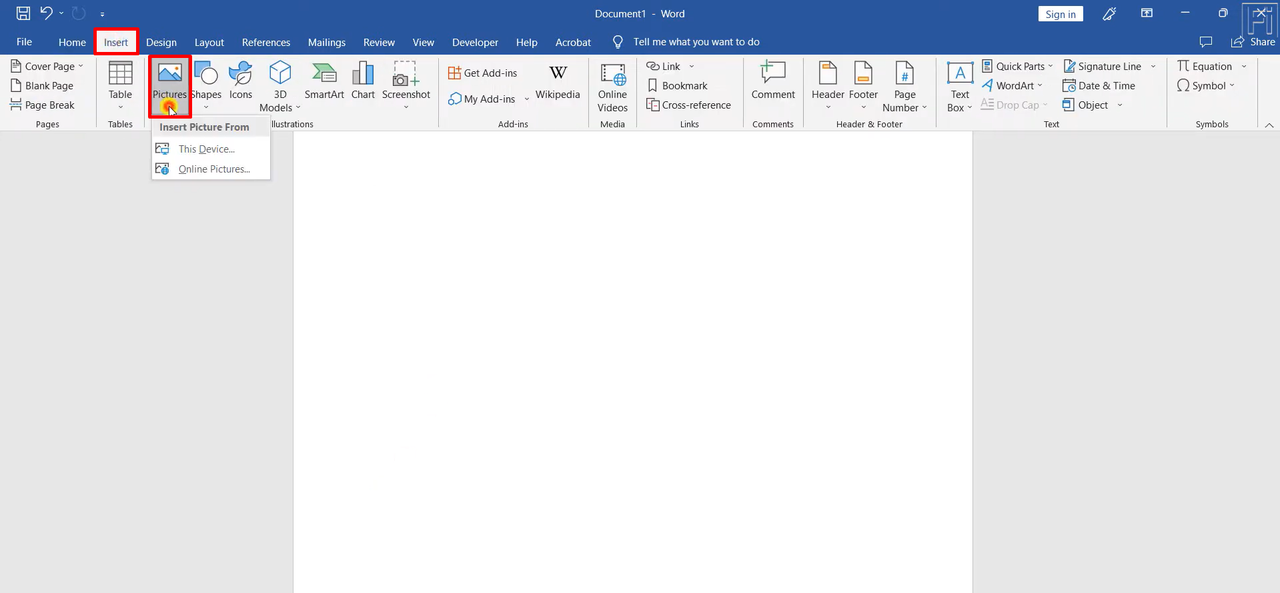Open the Table insert menu
1280x593 pixels.
120,86
